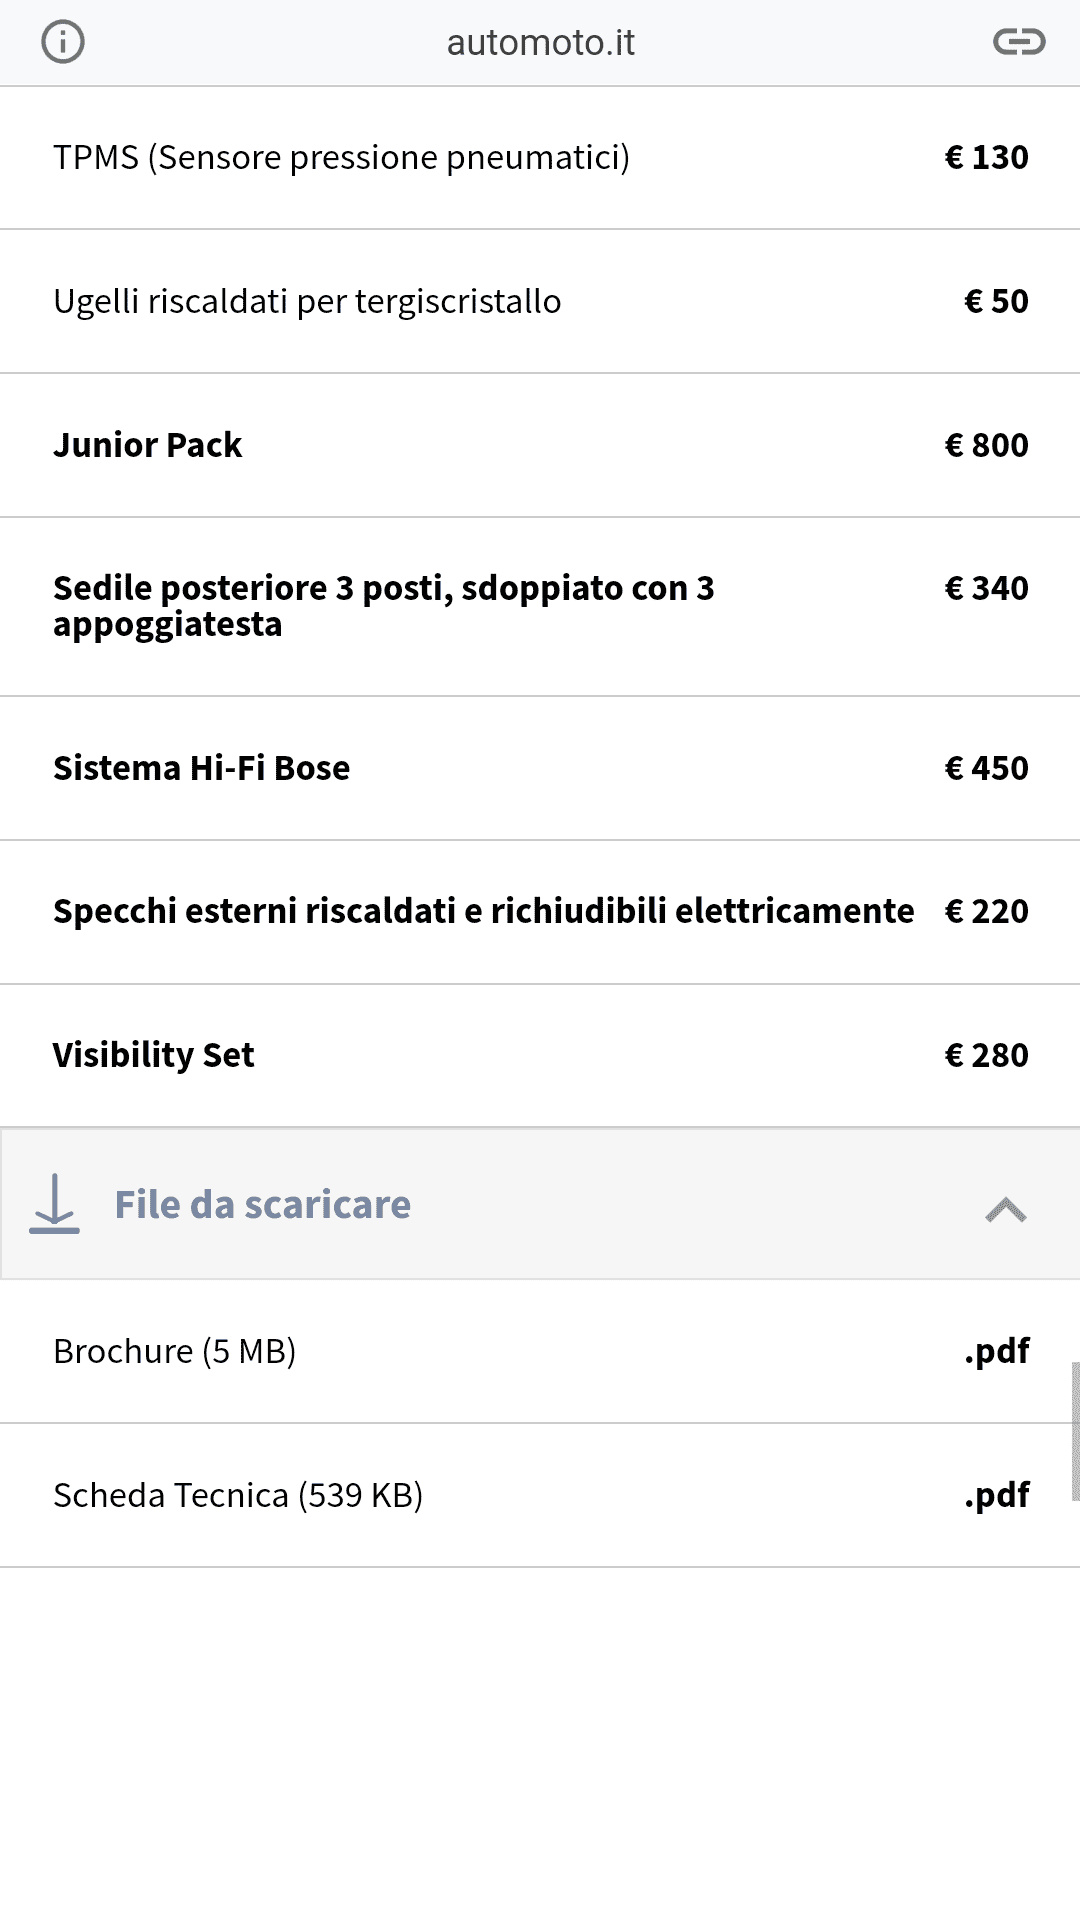
Task: Click the page scrollbar thumb
Action: coord(1075,1431)
